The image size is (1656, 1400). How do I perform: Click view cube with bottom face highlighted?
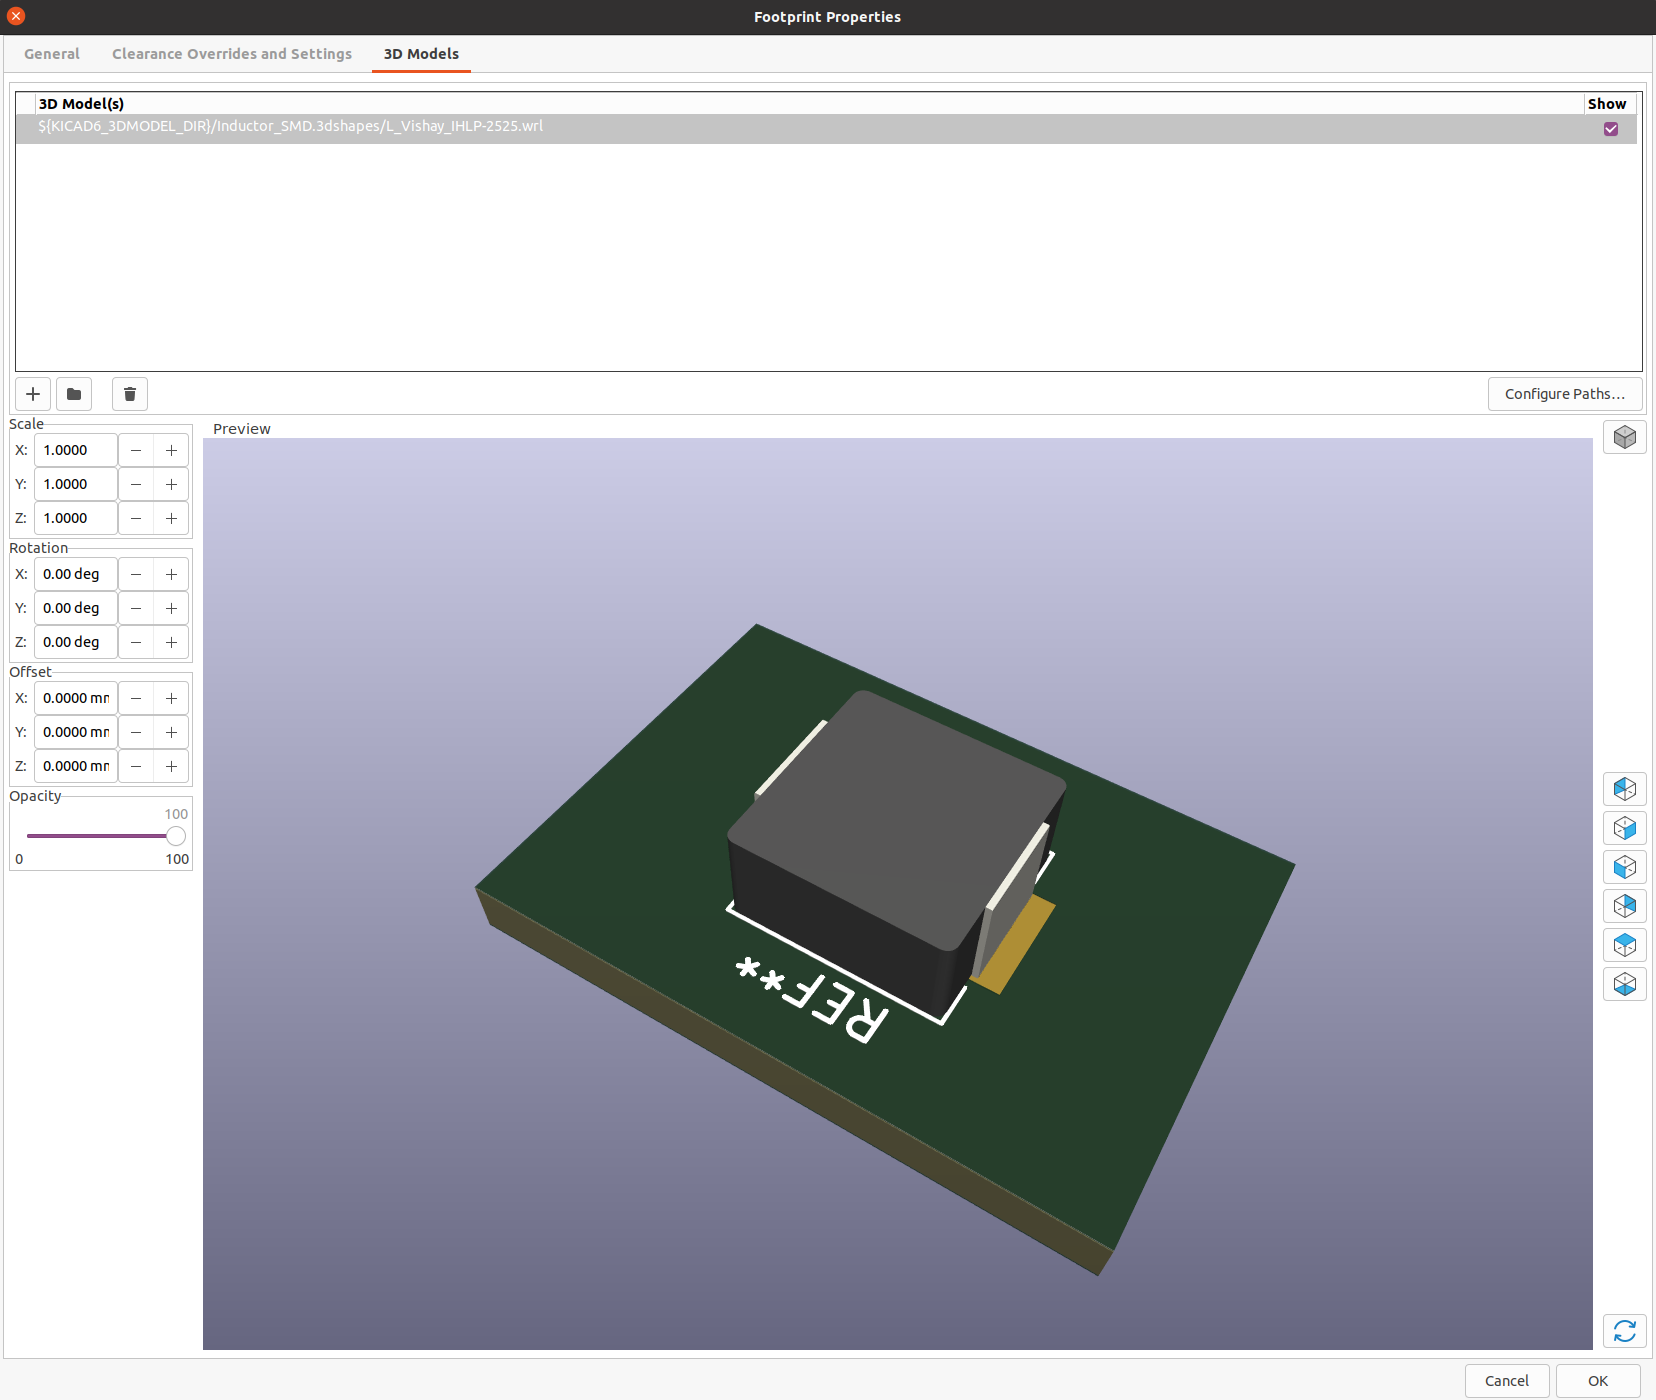point(1624,984)
